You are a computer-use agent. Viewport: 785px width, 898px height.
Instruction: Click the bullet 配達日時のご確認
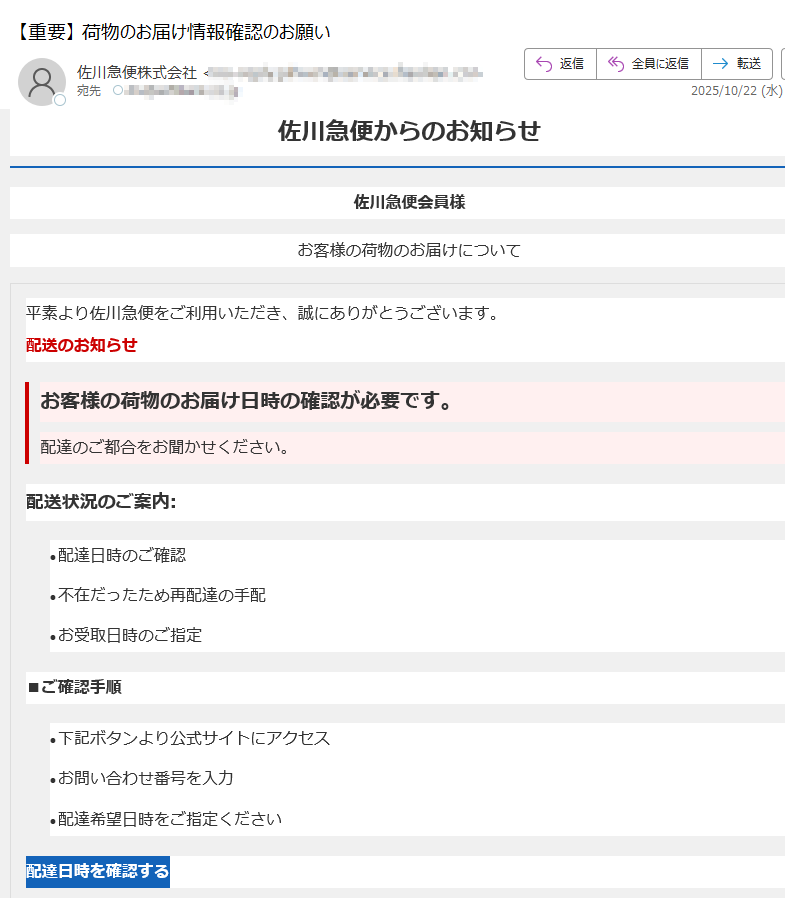pyautogui.click(x=118, y=555)
